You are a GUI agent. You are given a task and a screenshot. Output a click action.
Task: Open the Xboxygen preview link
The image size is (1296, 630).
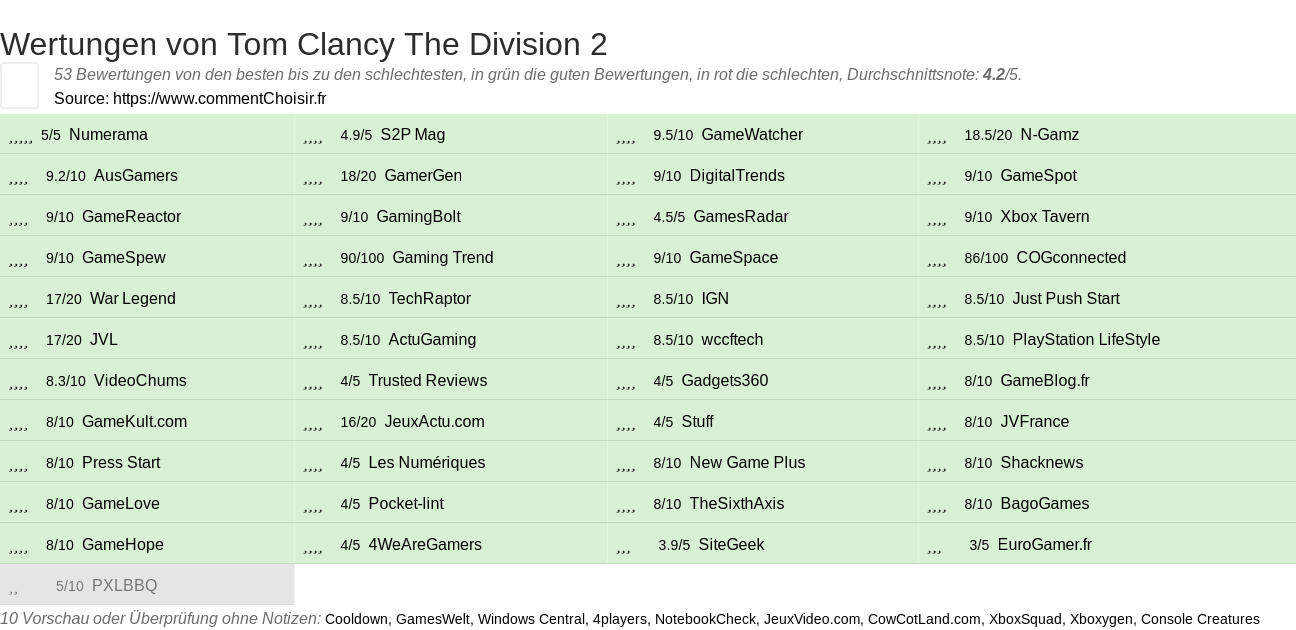tap(1101, 619)
